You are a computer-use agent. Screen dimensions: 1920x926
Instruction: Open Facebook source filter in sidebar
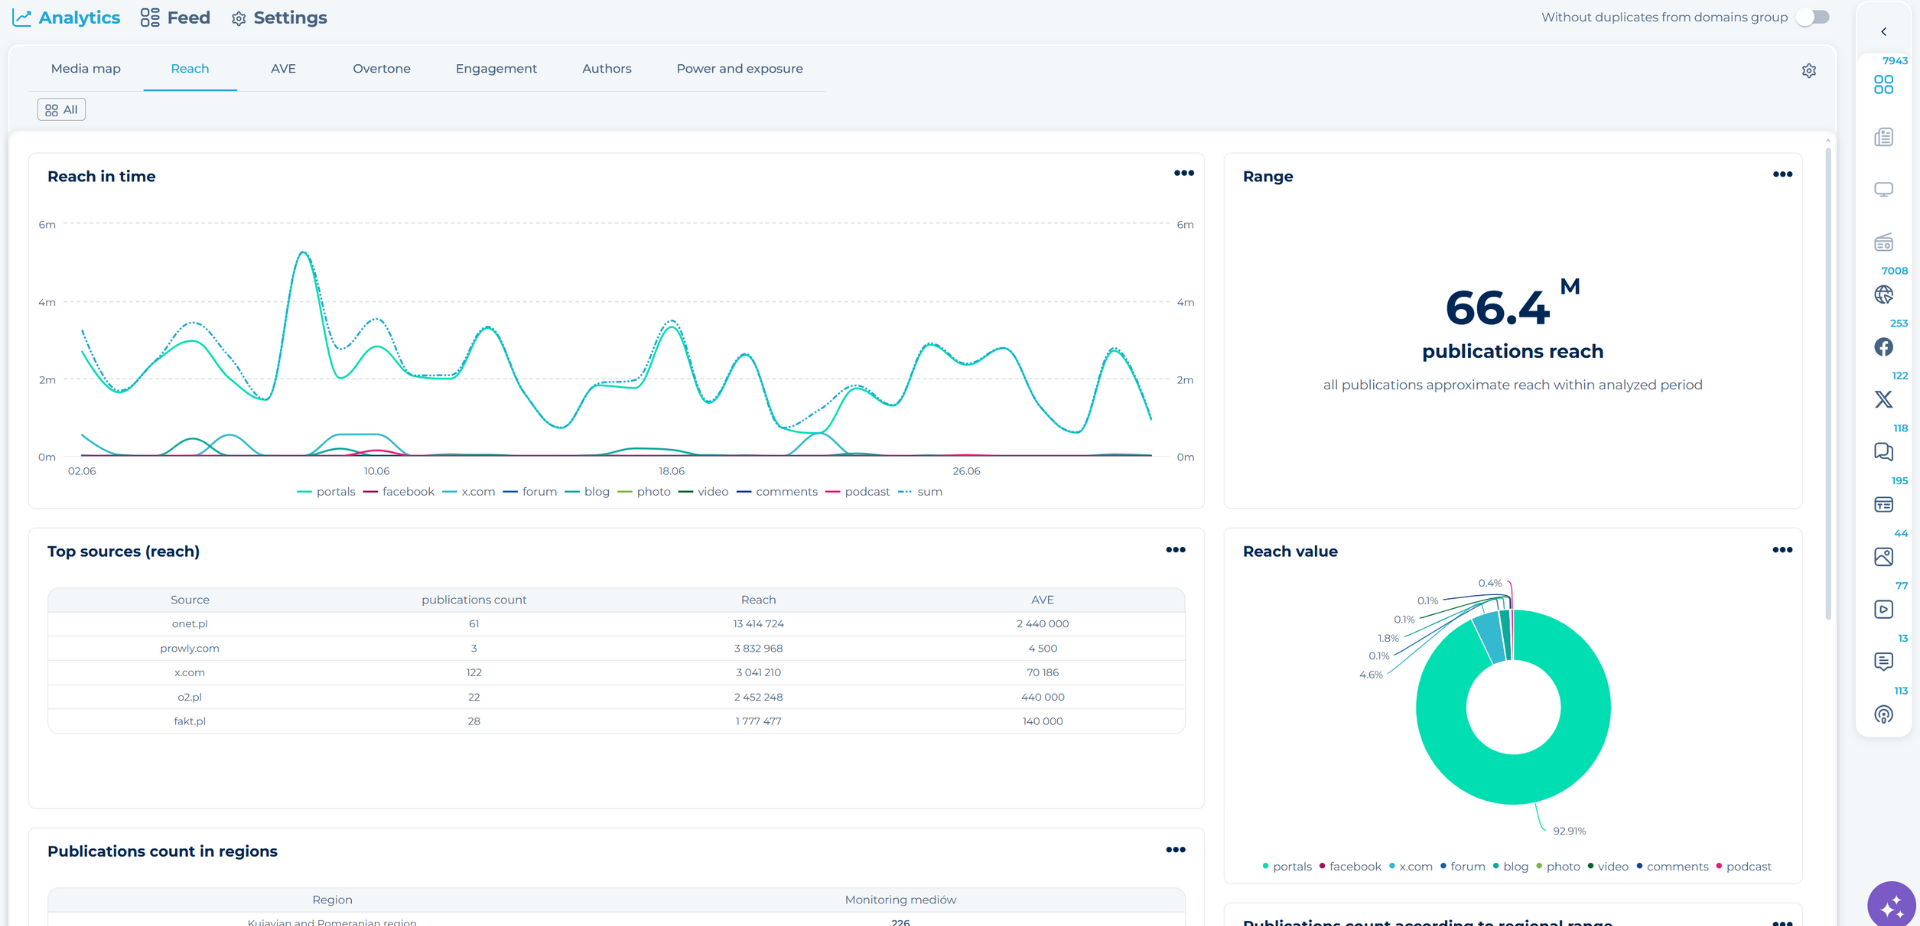point(1883,347)
